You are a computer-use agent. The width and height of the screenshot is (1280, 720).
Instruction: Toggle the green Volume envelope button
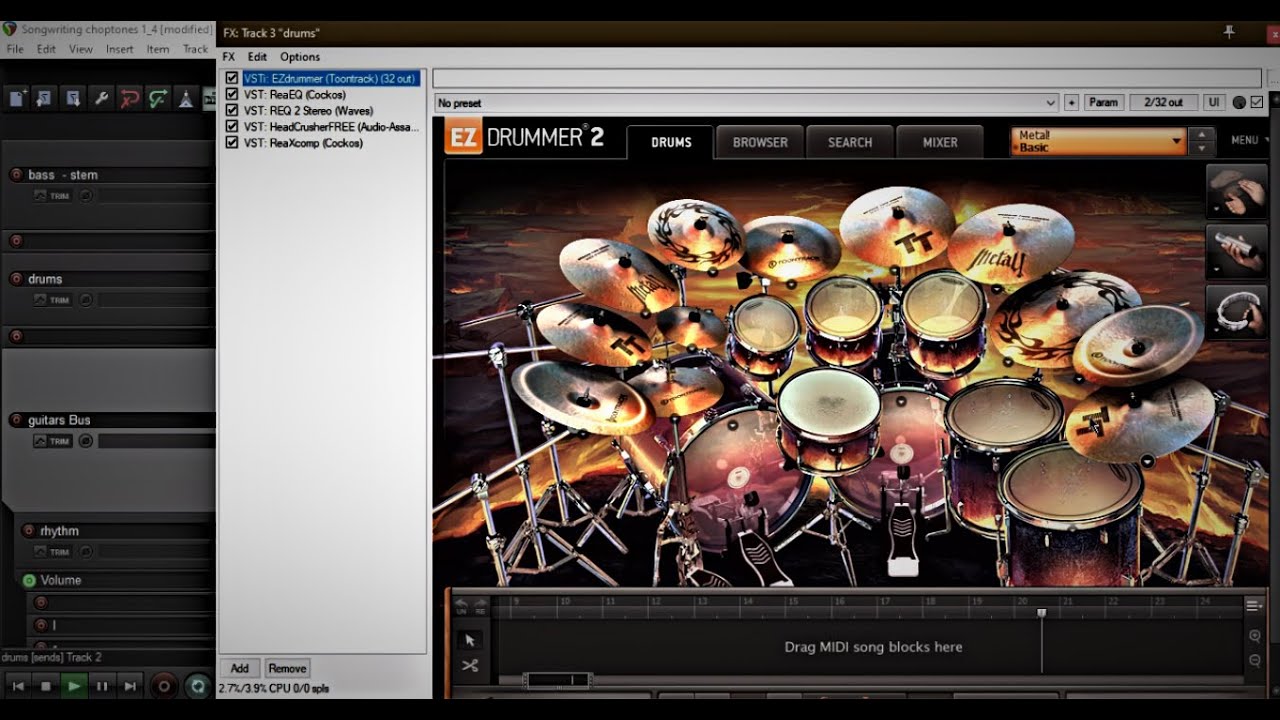[x=28, y=580]
